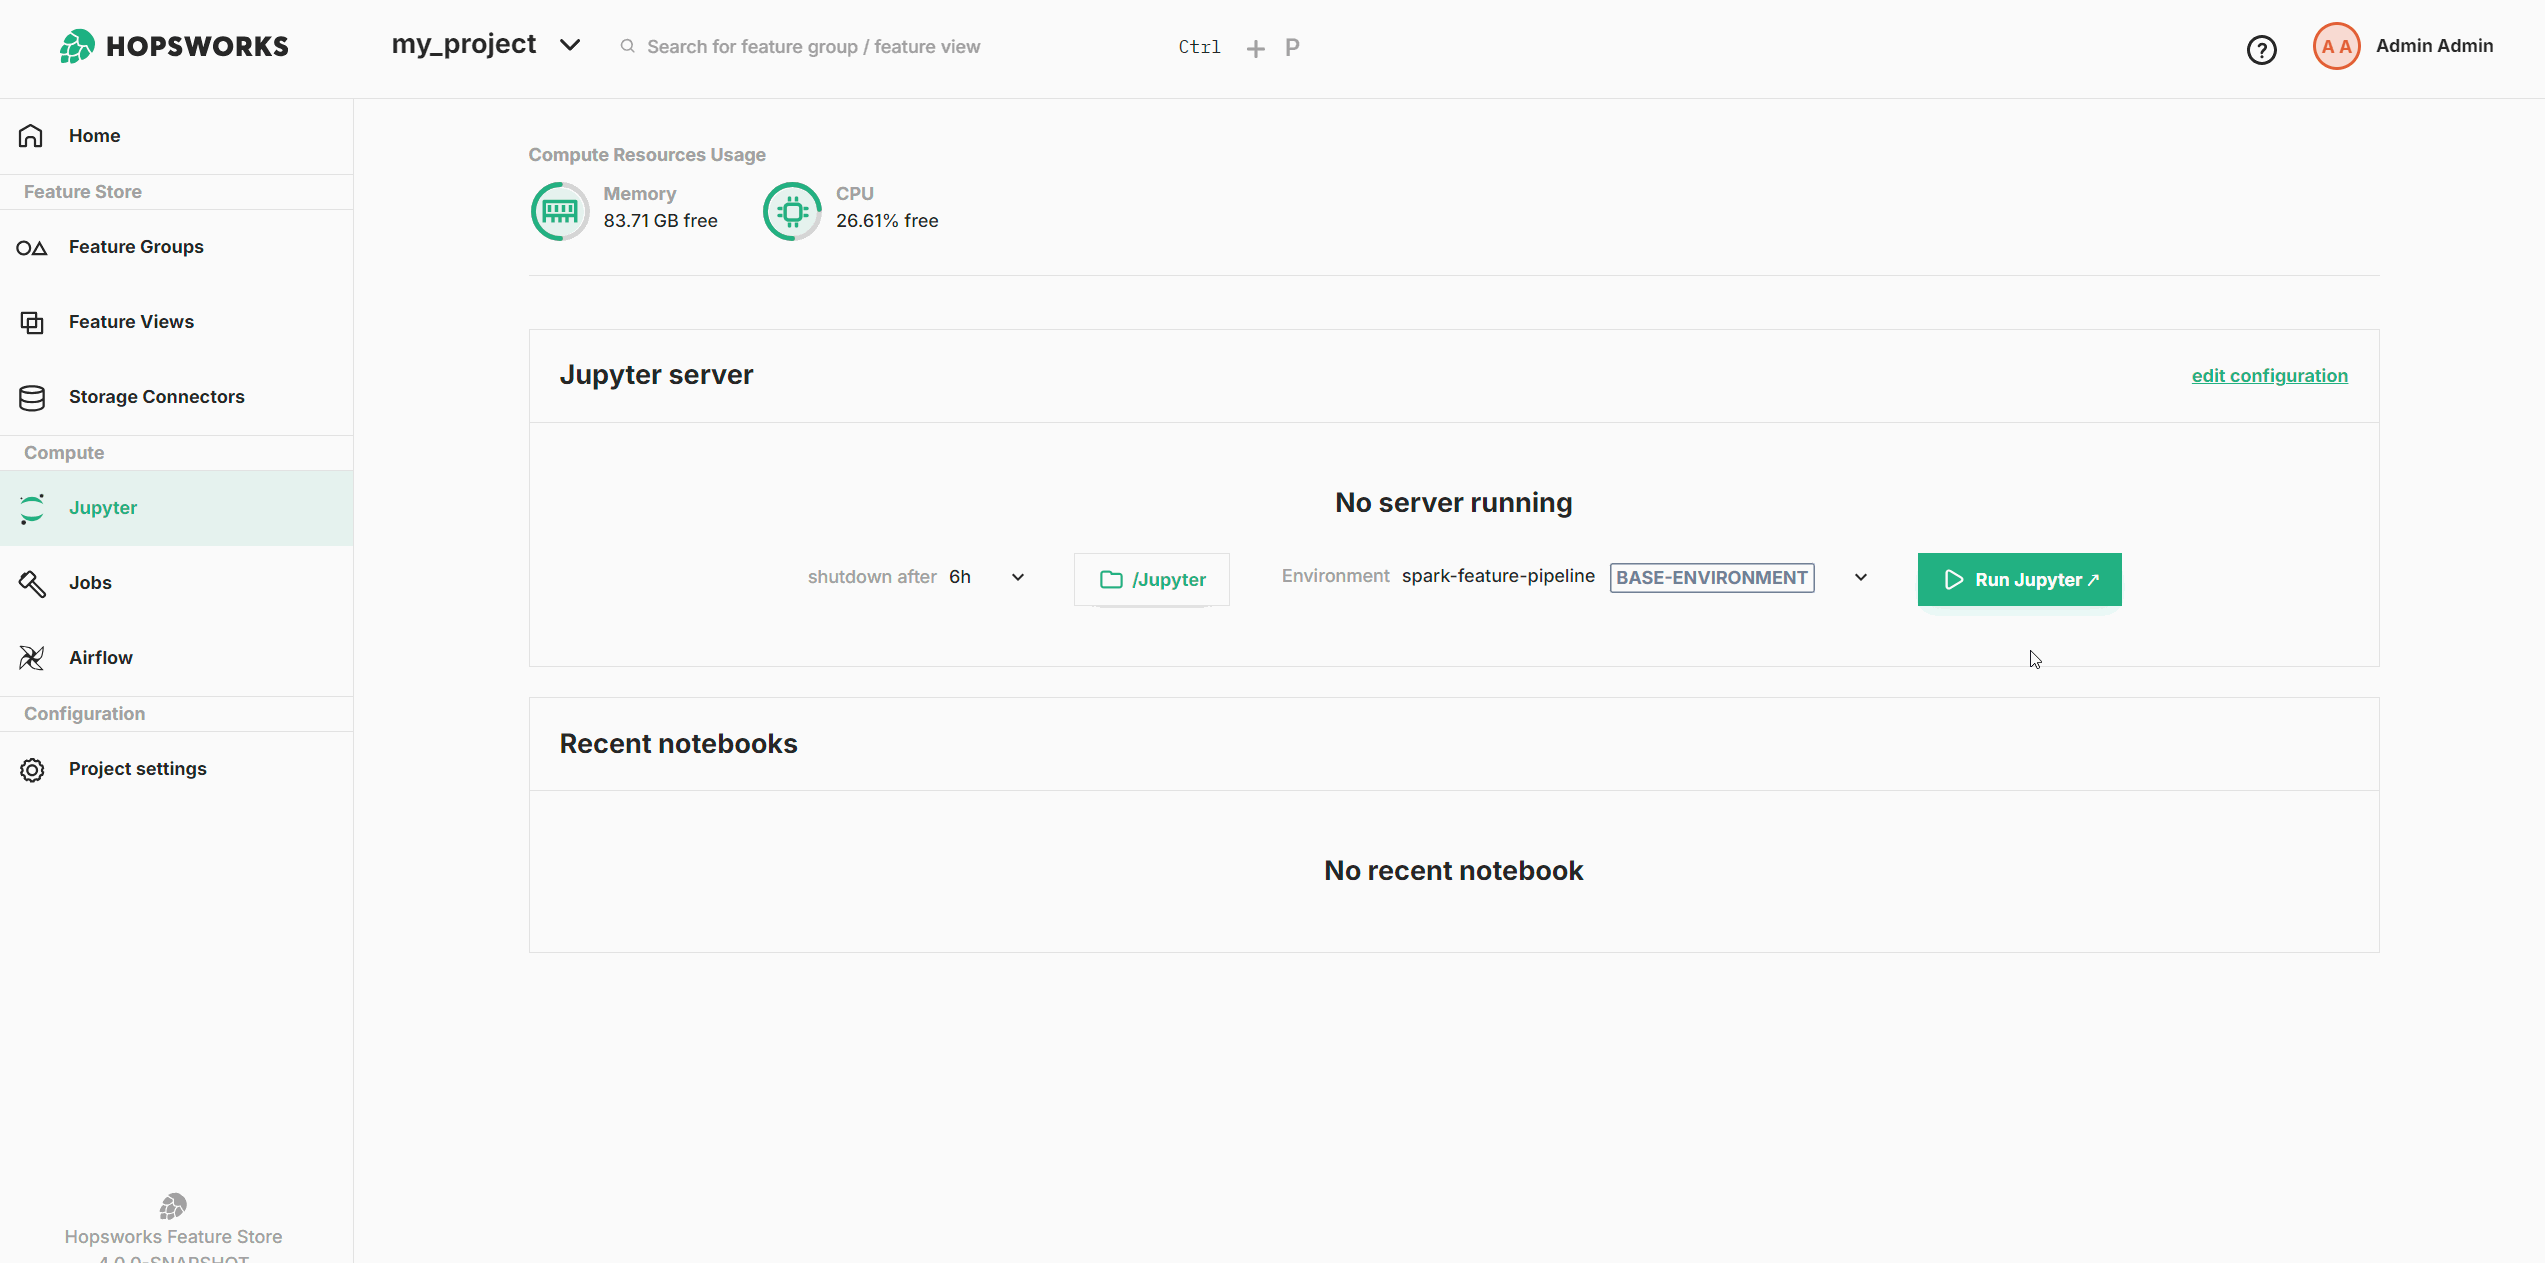Select the Feature Groups icon
Image resolution: width=2545 pixels, height=1263 pixels.
point(31,245)
